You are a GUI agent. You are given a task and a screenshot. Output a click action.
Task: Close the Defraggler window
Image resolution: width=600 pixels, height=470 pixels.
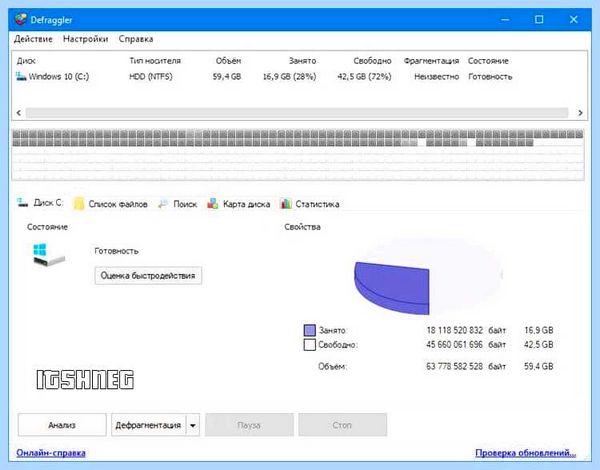click(x=573, y=20)
